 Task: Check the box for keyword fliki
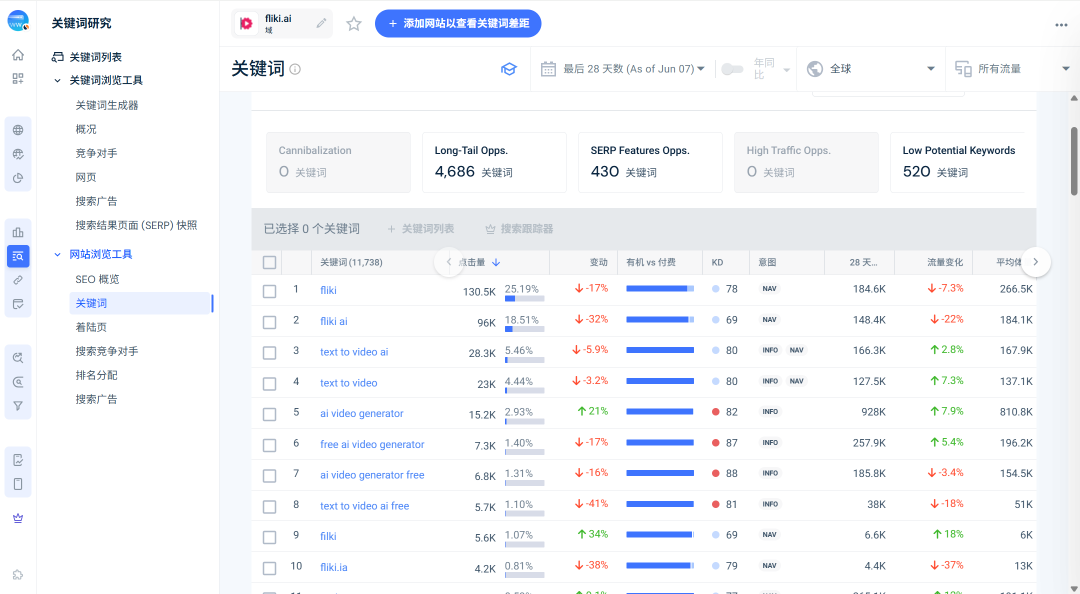pyautogui.click(x=269, y=291)
